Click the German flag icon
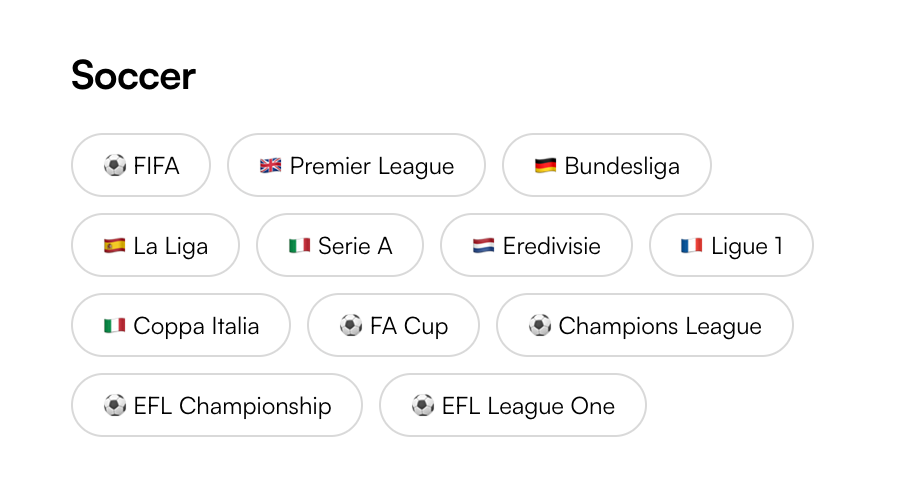 click(545, 166)
